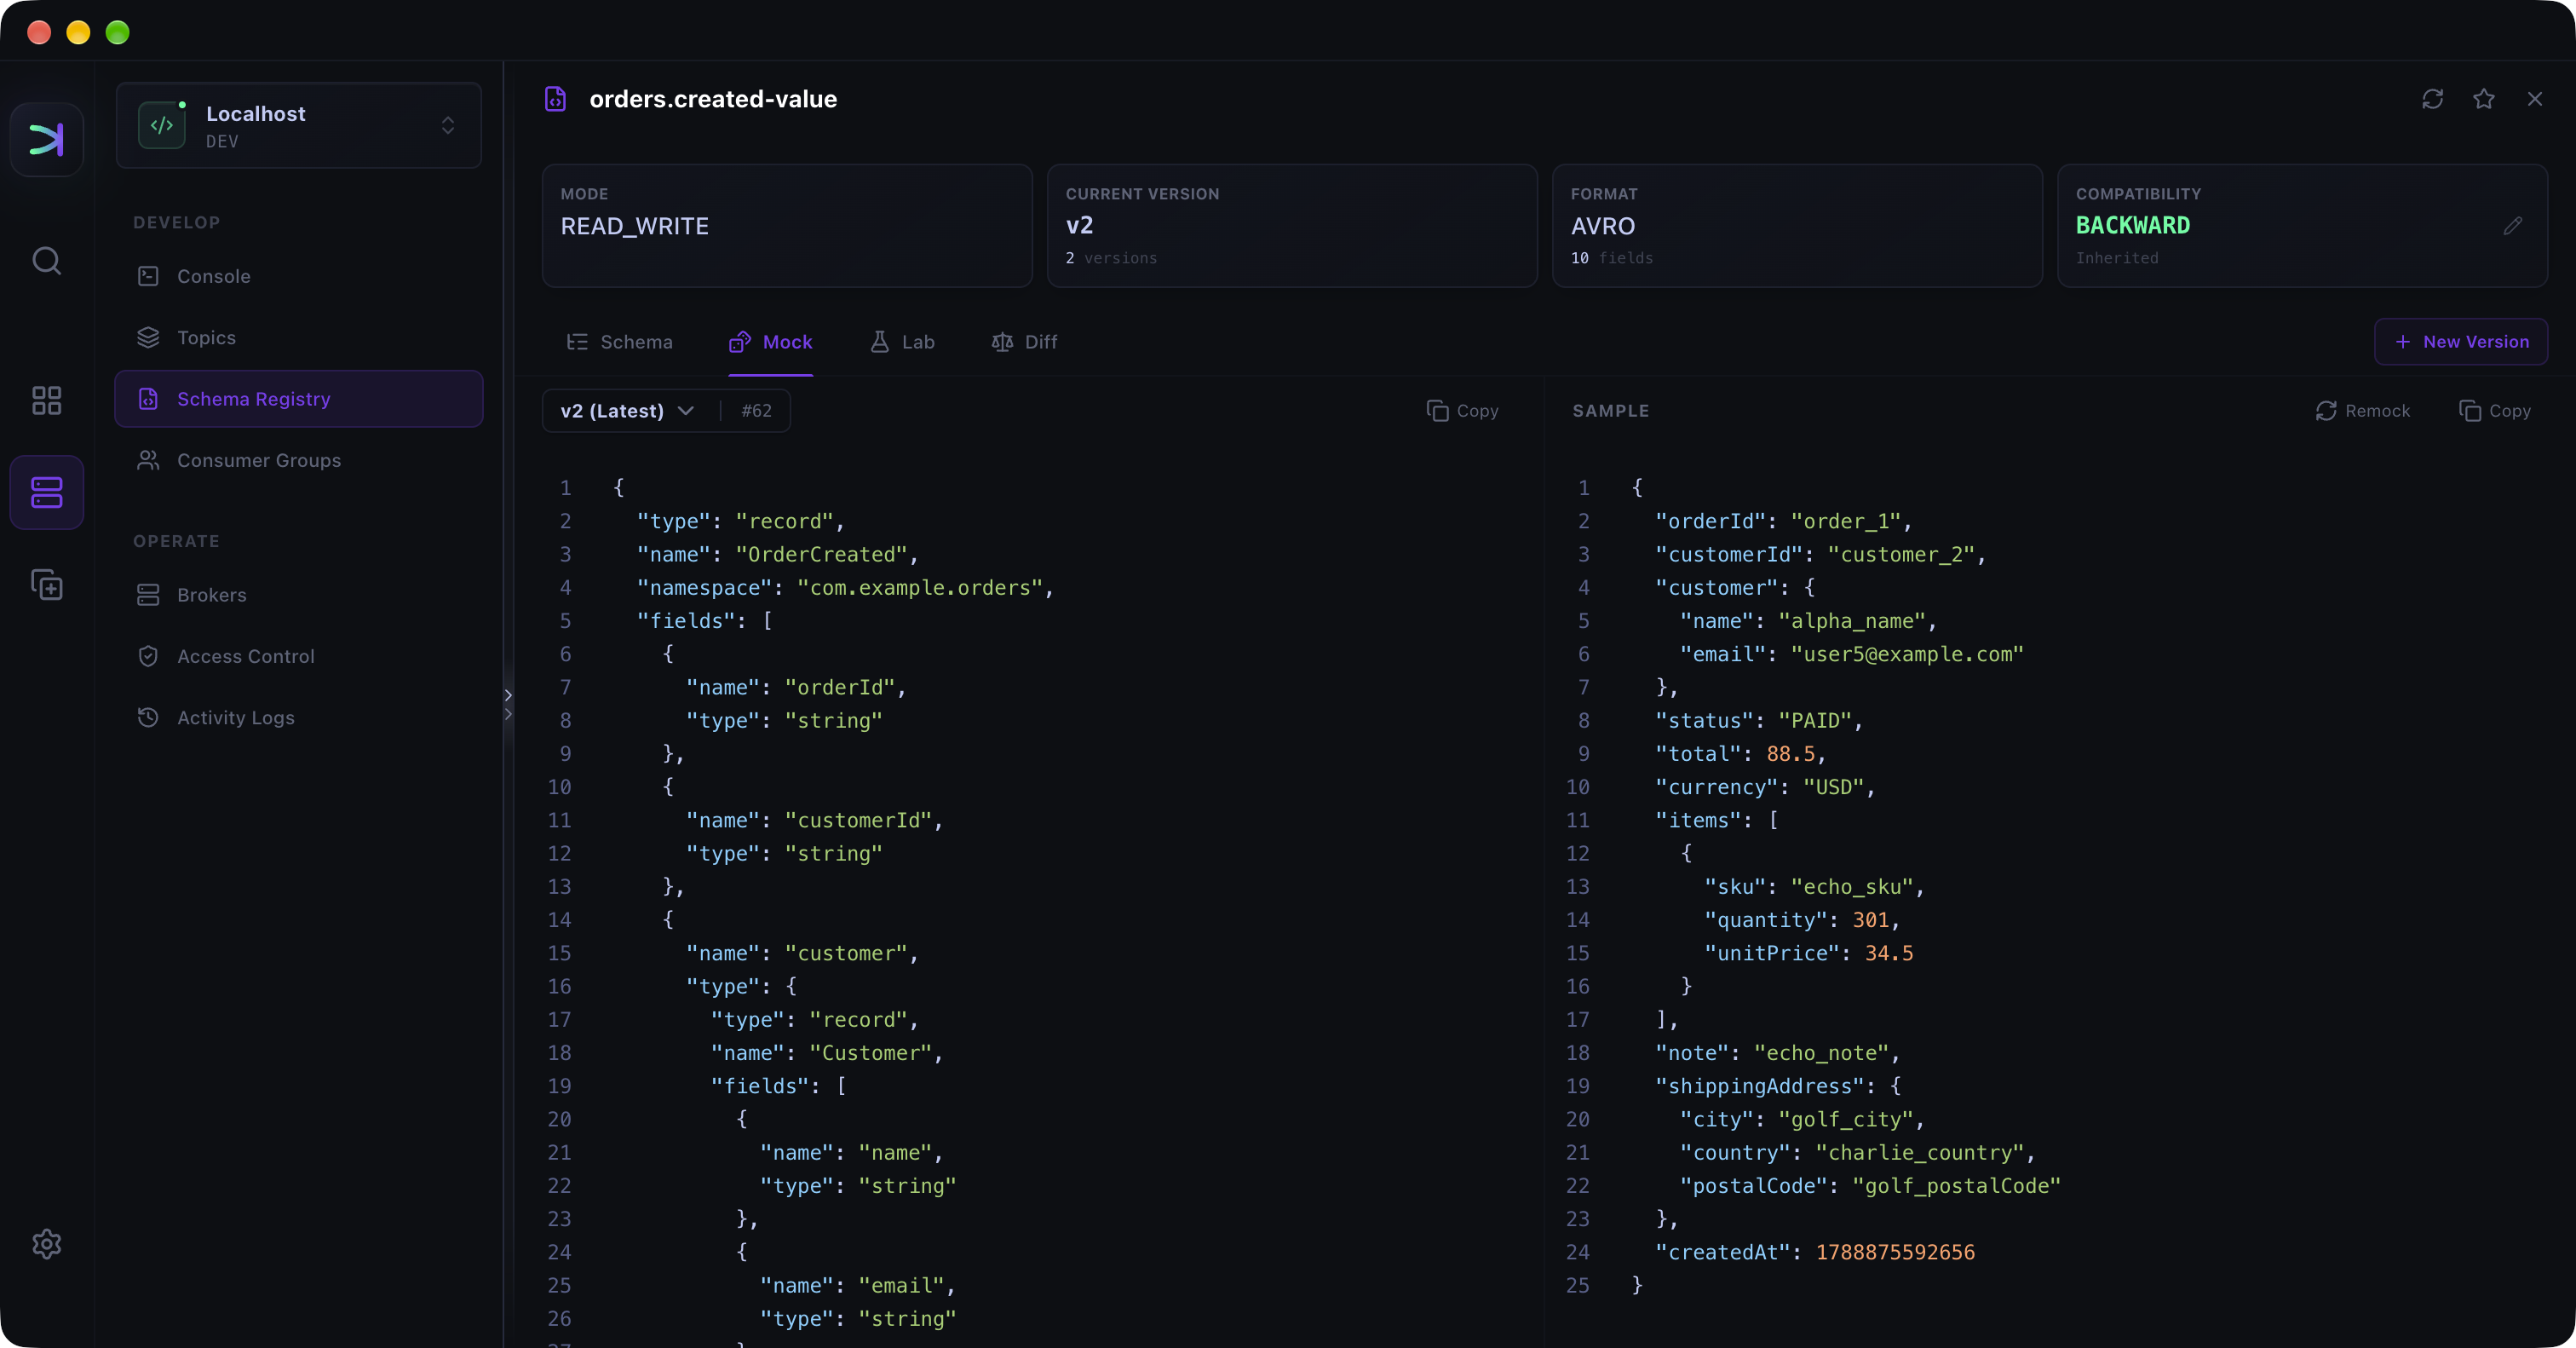Image resolution: width=2576 pixels, height=1348 pixels.
Task: Click the "10 fields" text under AVRO
Action: [1611, 258]
